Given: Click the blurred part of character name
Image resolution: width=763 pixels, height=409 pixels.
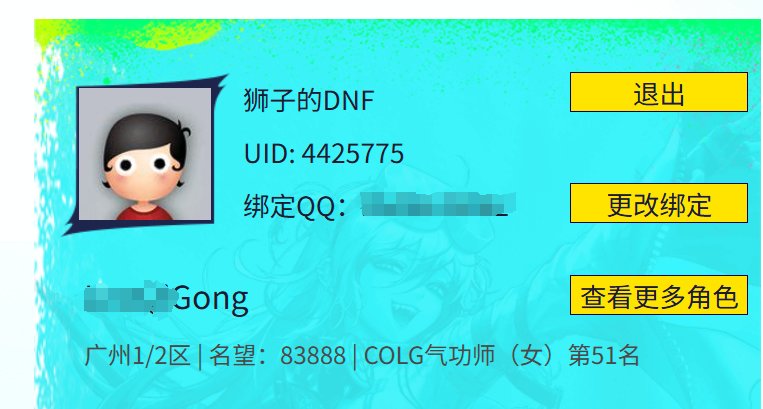Looking at the screenshot, I should click(x=127, y=297).
